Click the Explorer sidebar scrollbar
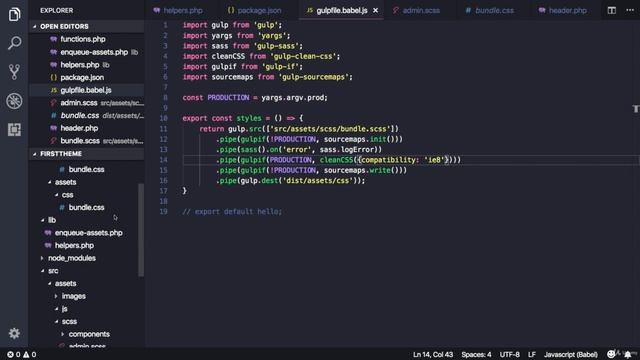The image size is (640, 360). point(141,230)
